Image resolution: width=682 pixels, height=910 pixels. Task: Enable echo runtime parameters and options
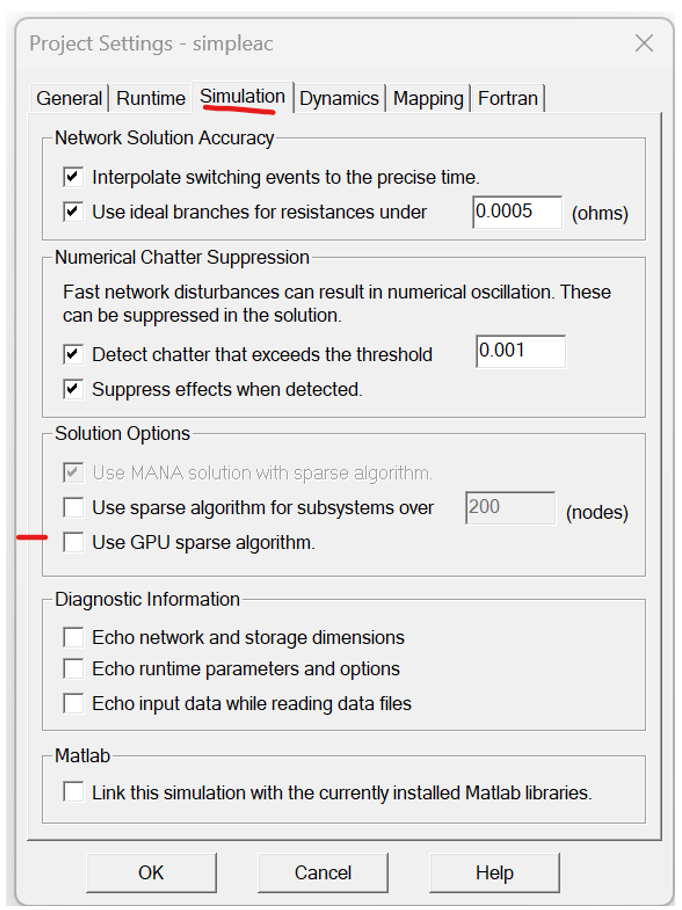point(73,669)
